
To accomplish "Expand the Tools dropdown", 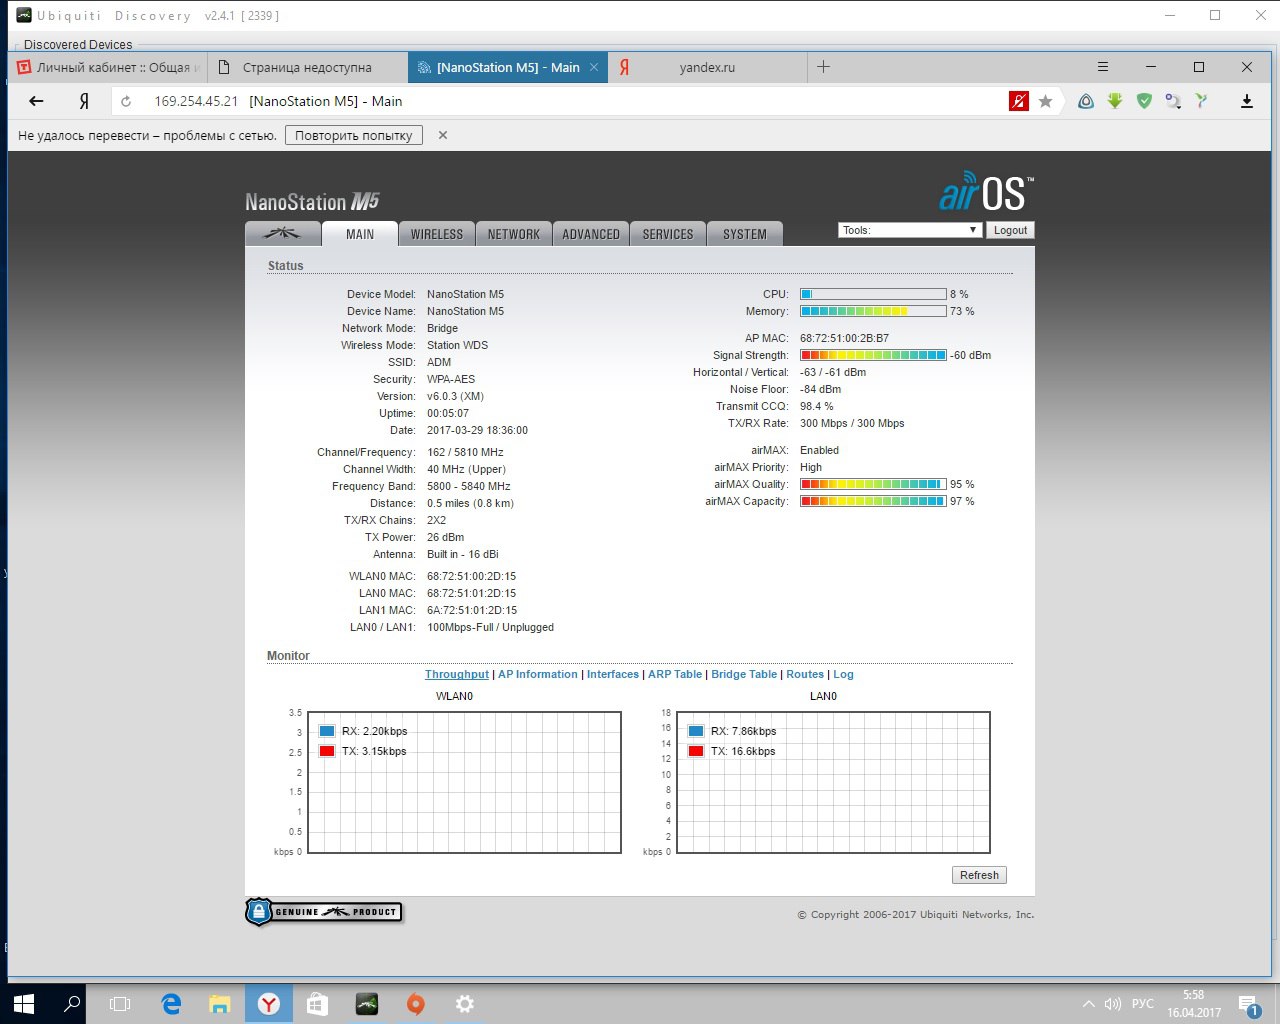I will pyautogui.click(x=909, y=230).
